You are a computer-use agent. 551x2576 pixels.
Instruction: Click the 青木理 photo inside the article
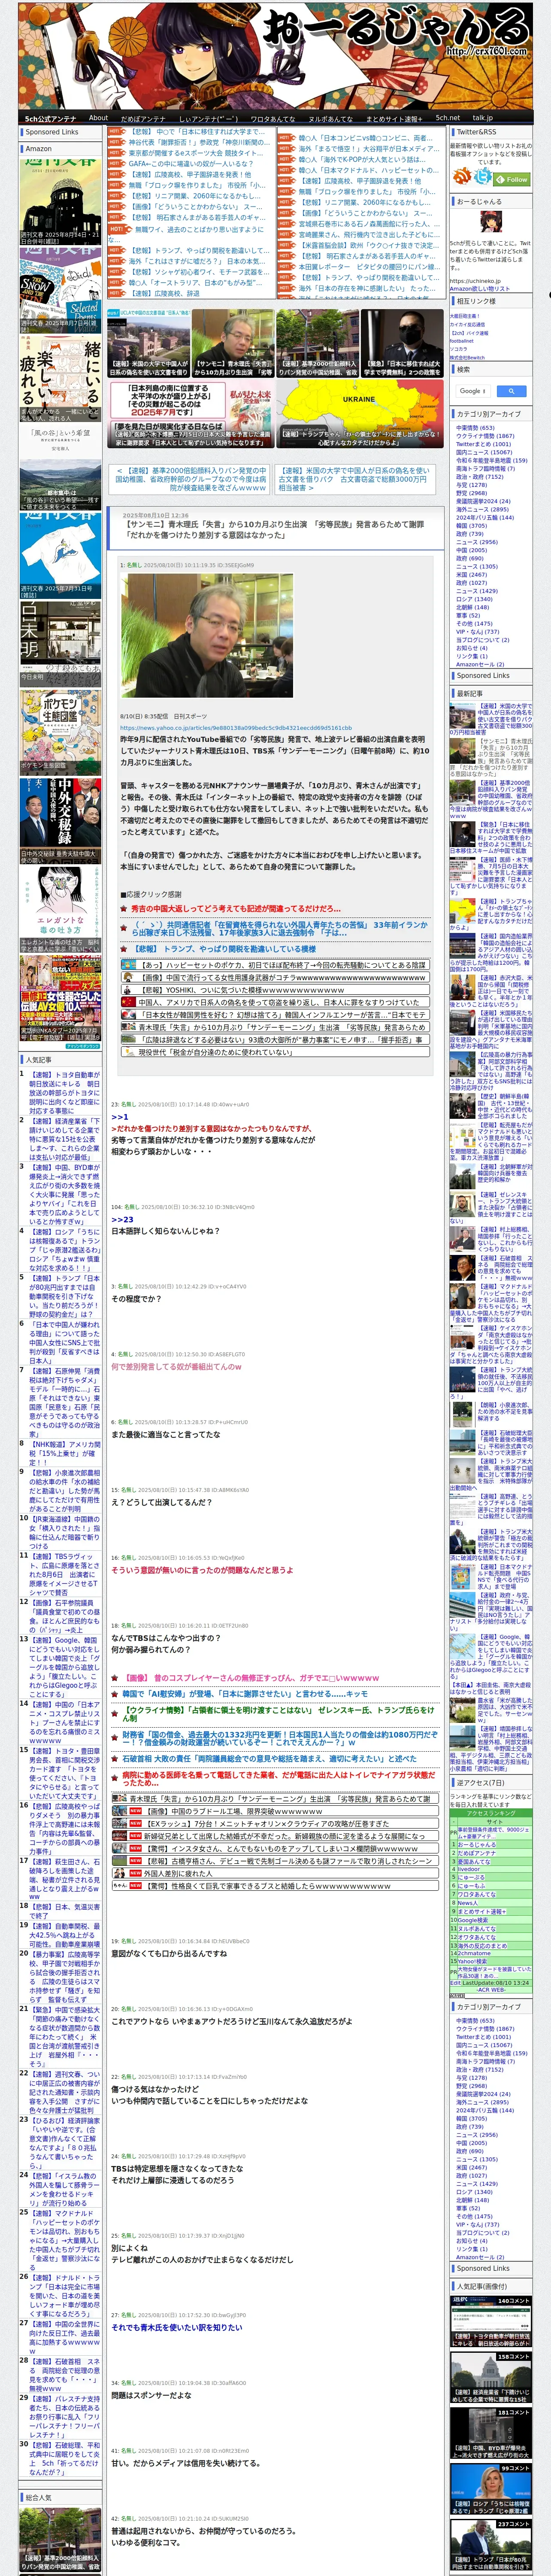pyautogui.click(x=207, y=635)
